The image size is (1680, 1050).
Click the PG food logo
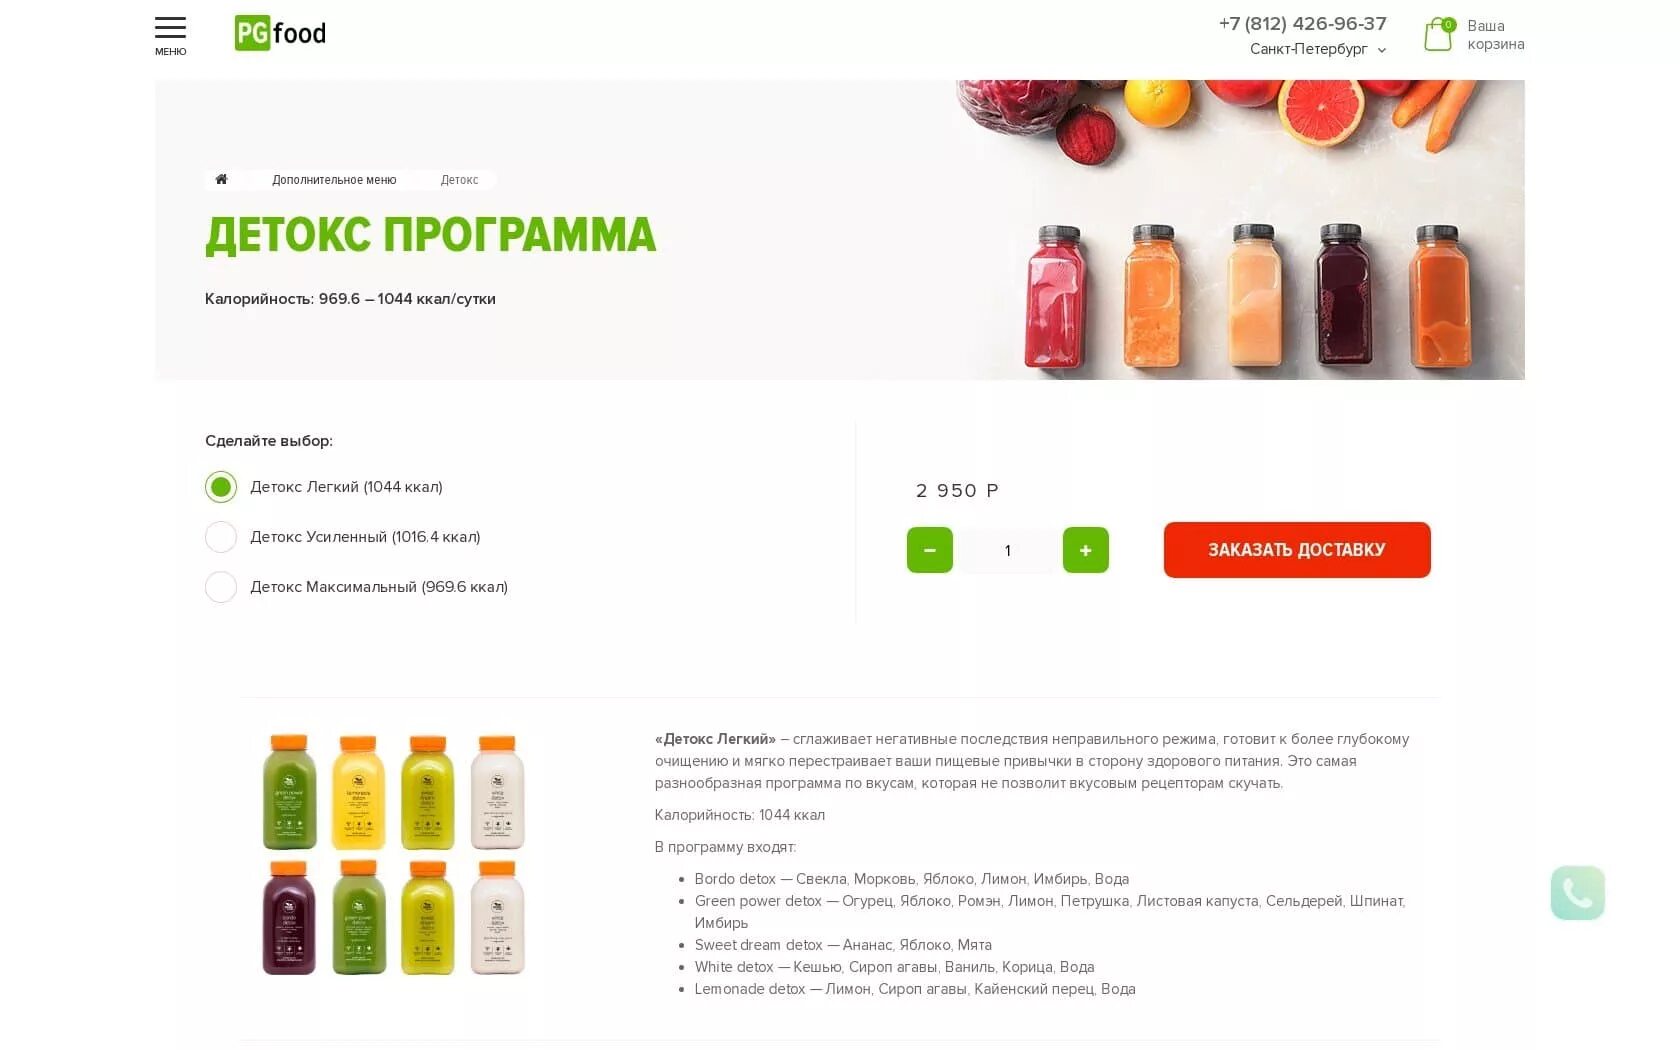coord(280,33)
